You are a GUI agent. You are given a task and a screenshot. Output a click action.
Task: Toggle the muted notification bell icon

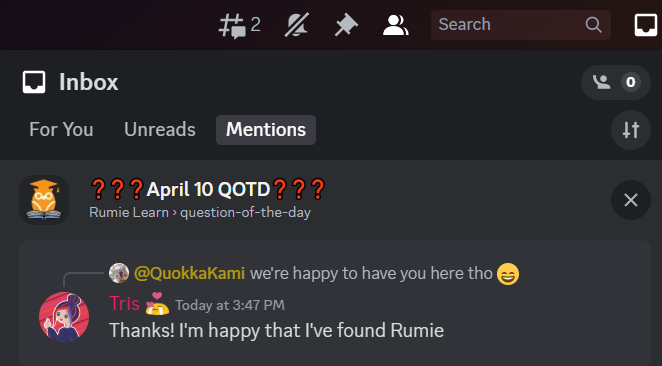pyautogui.click(x=296, y=25)
